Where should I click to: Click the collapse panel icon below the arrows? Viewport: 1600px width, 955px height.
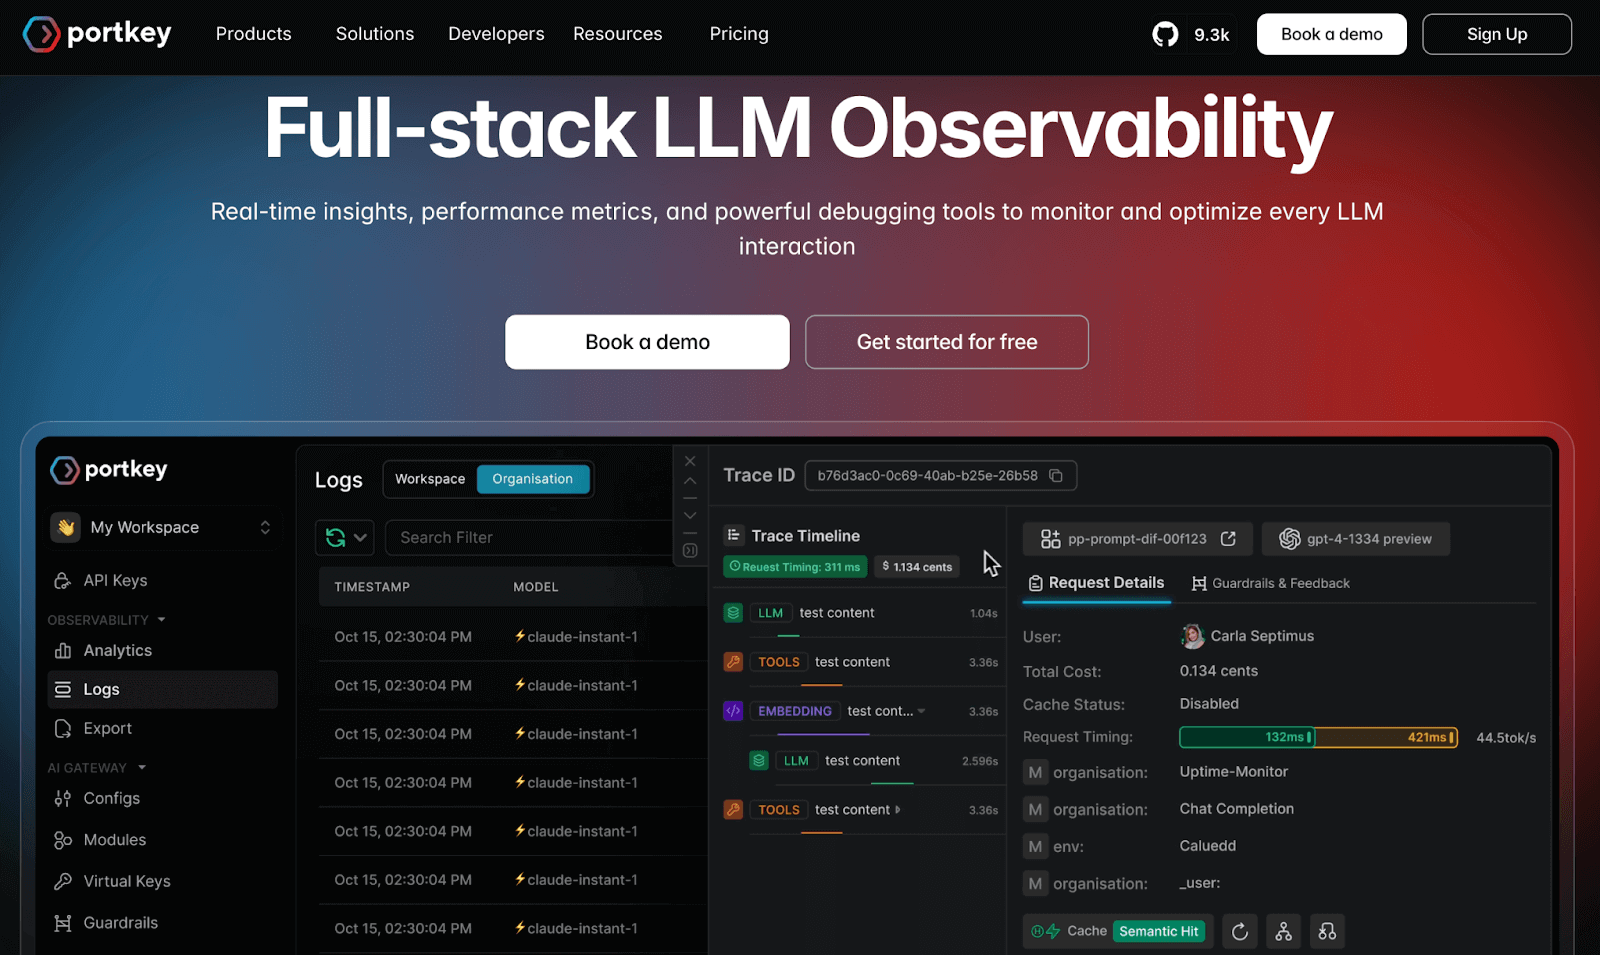click(x=690, y=550)
